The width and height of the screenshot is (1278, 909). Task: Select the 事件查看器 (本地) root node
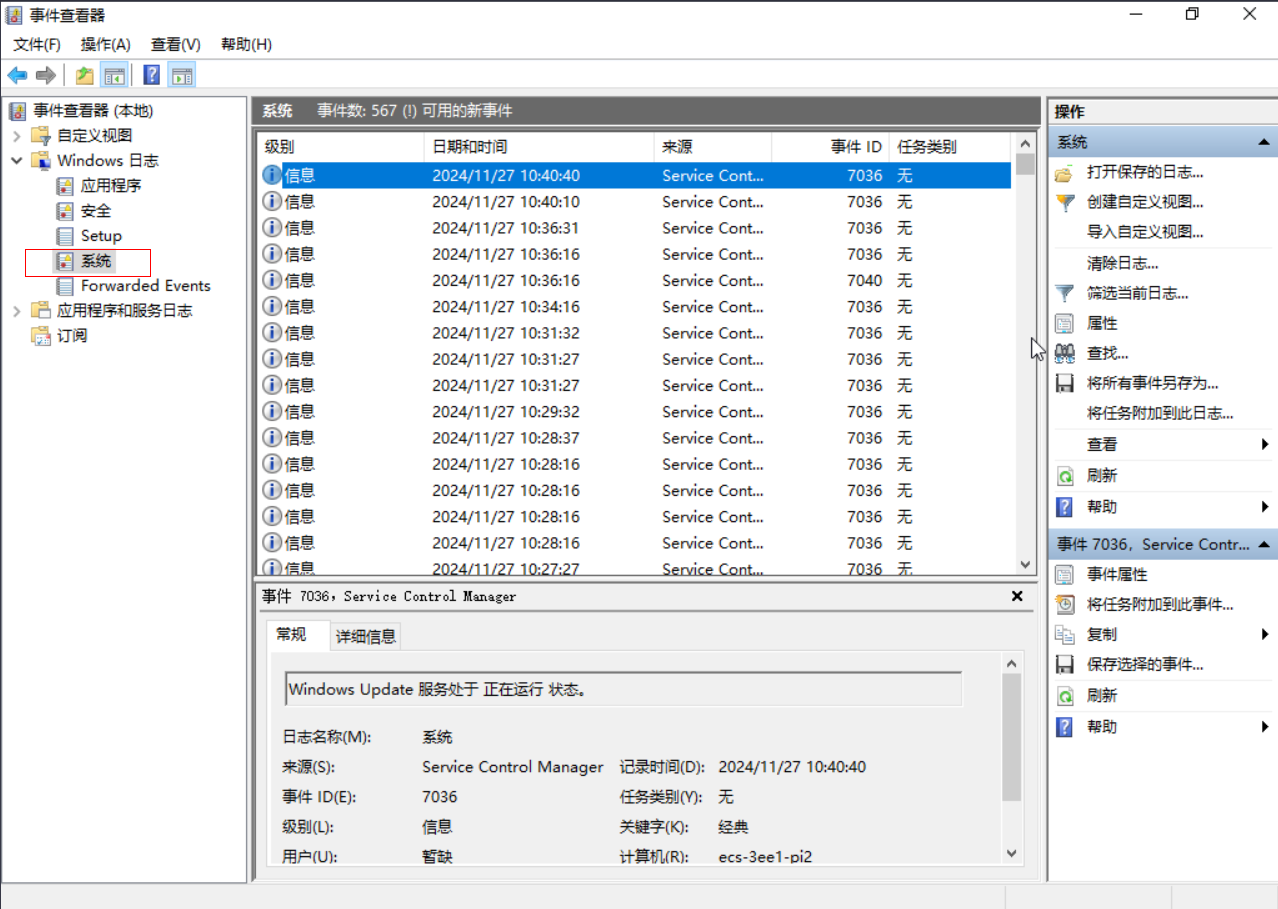[x=93, y=110]
